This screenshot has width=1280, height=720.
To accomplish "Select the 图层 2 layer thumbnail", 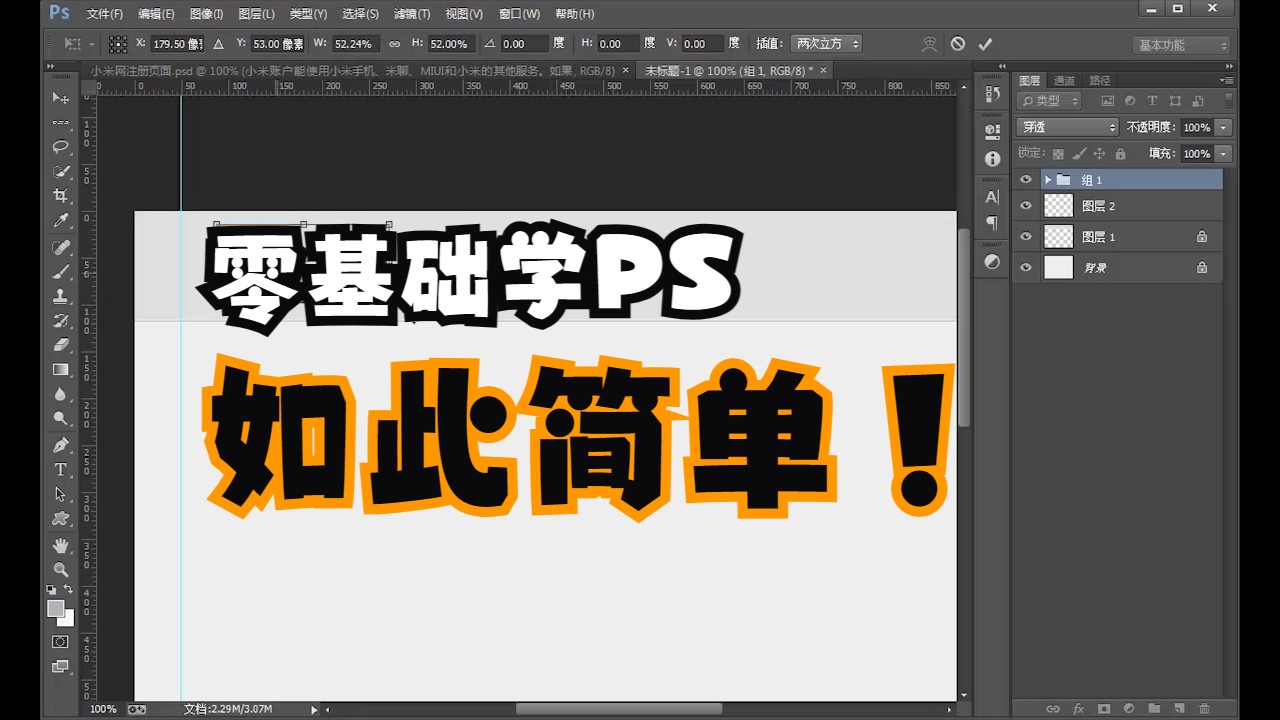I will point(1058,206).
